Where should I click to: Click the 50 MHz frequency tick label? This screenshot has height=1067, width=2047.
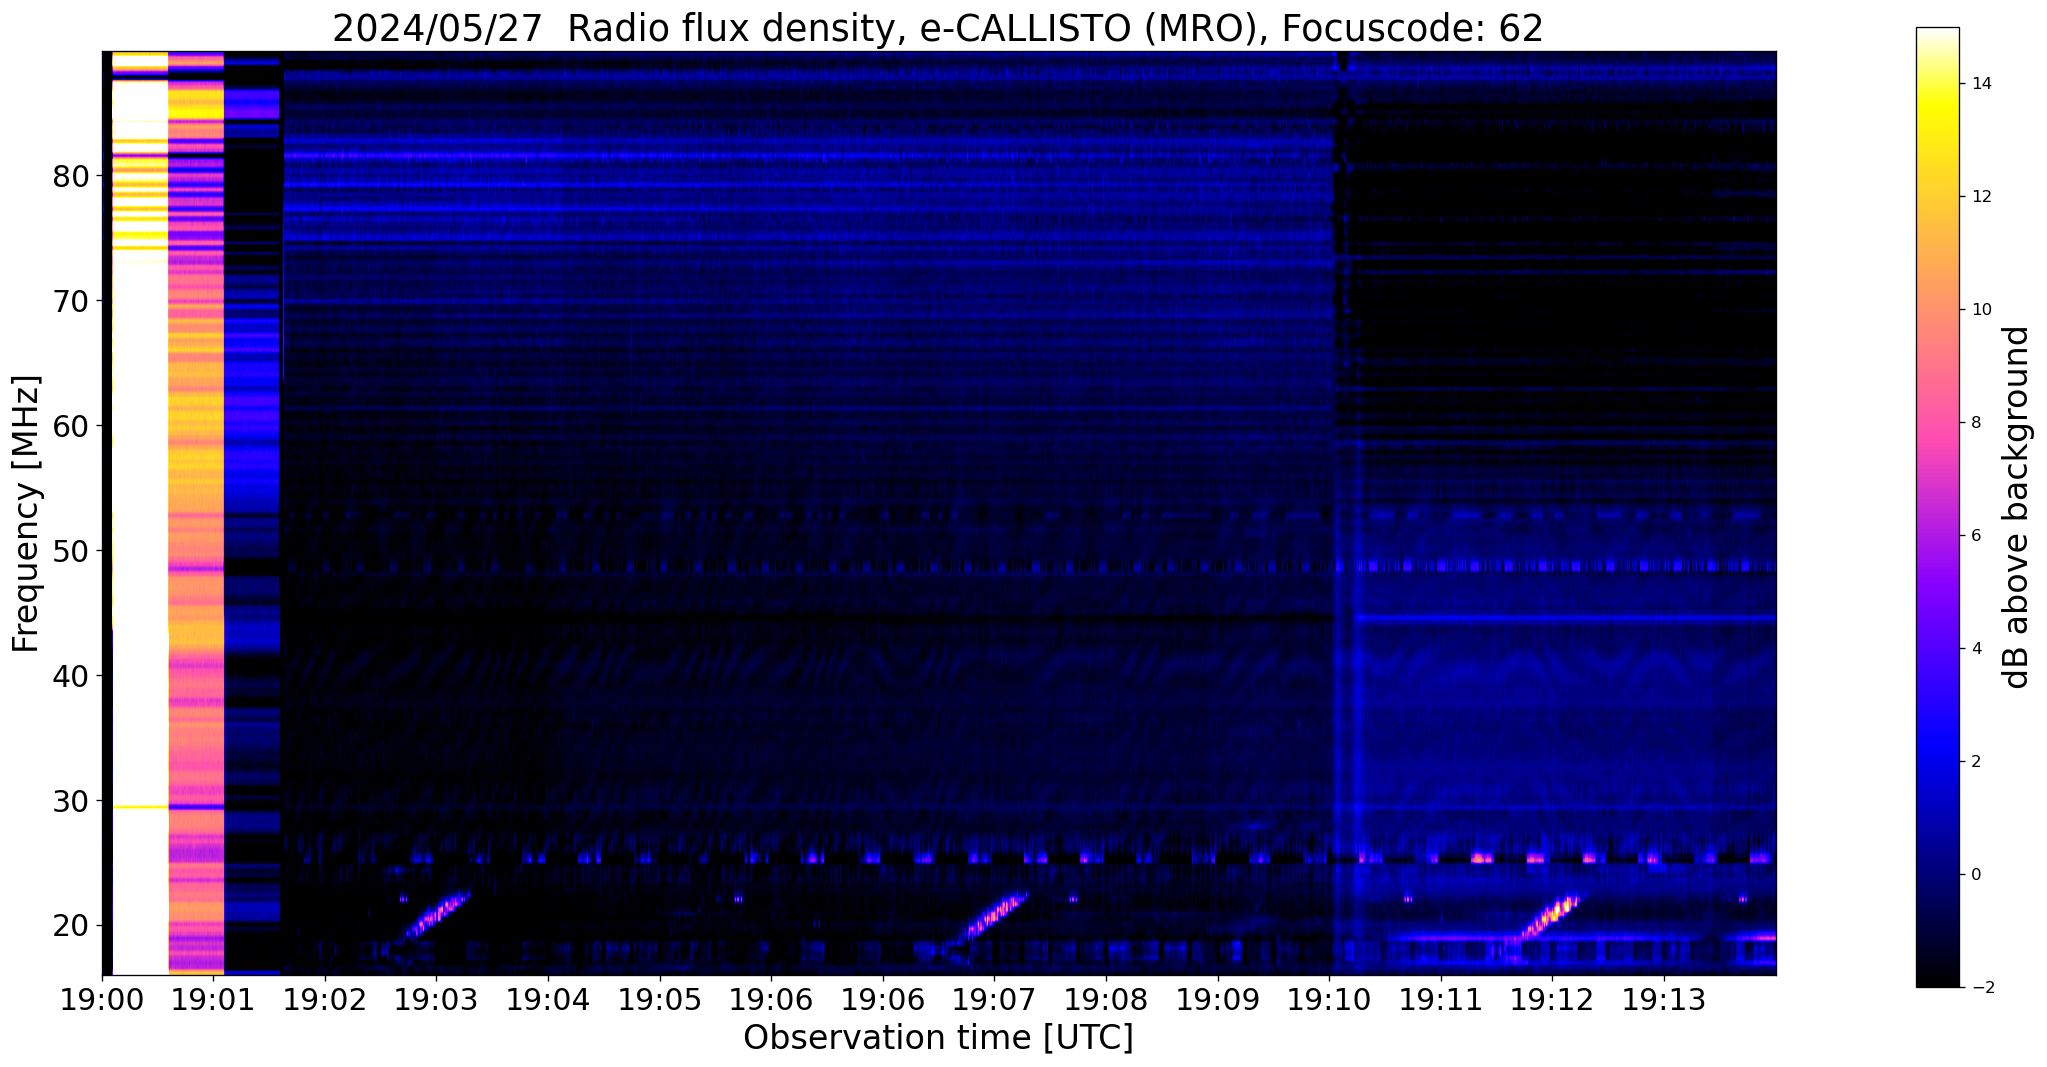(x=71, y=551)
